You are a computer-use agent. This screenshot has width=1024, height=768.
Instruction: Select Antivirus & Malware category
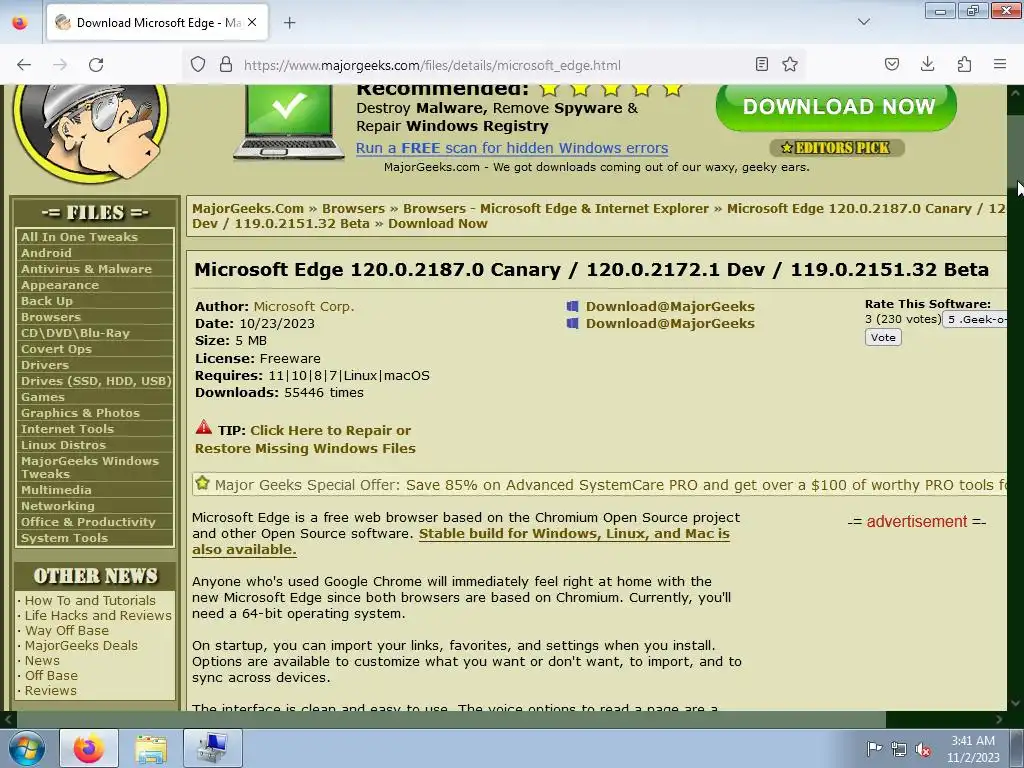(x=86, y=269)
